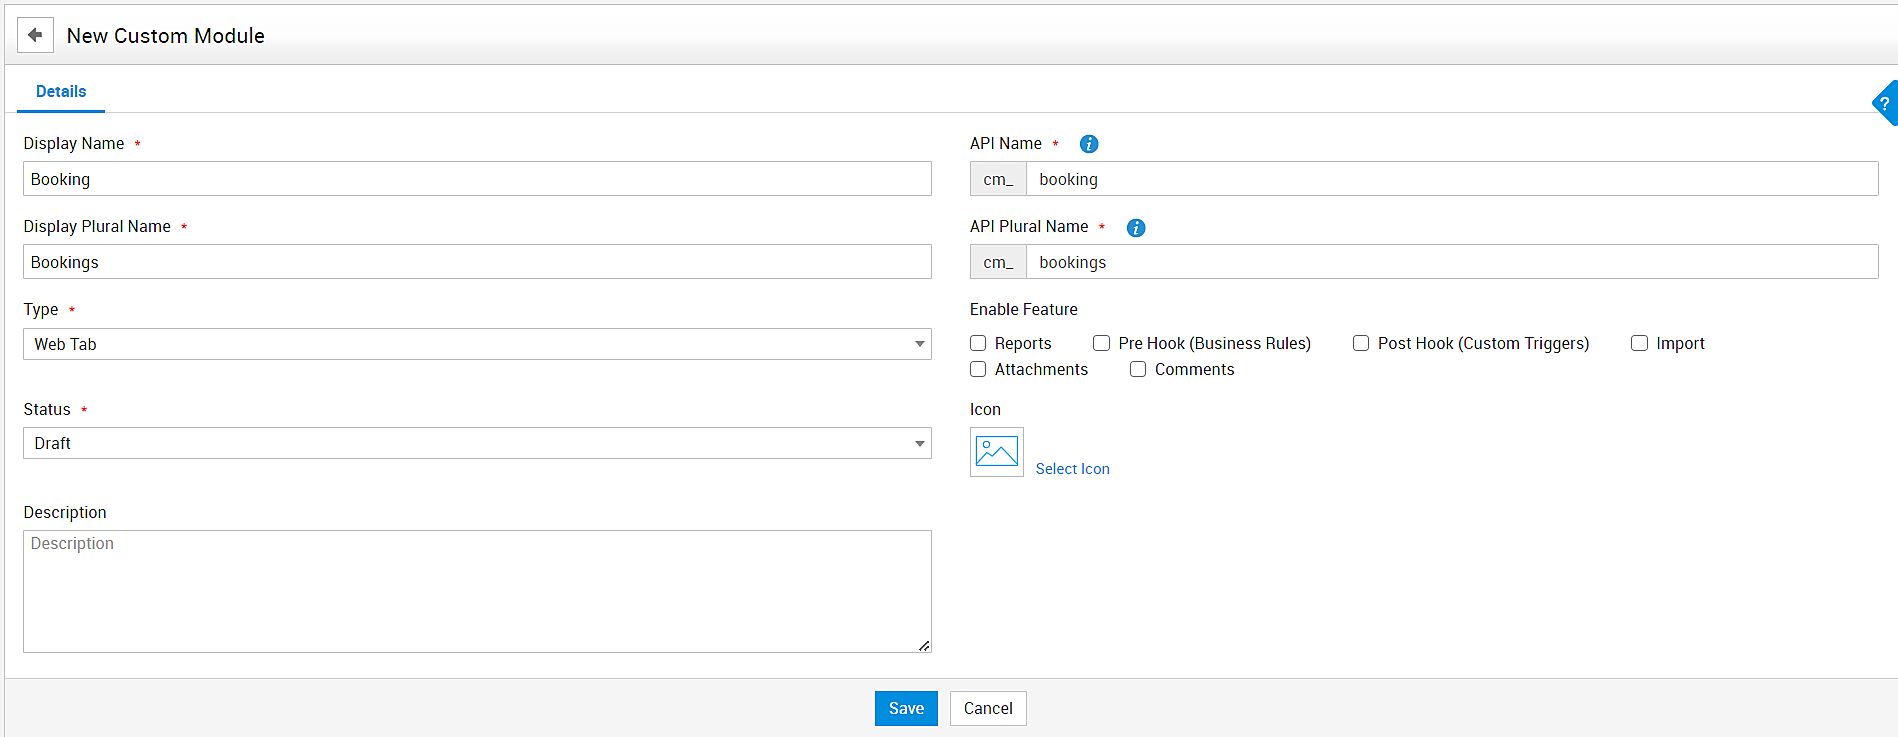Toggle the Attachments checkbox
Image resolution: width=1898 pixels, height=737 pixels.
[978, 369]
